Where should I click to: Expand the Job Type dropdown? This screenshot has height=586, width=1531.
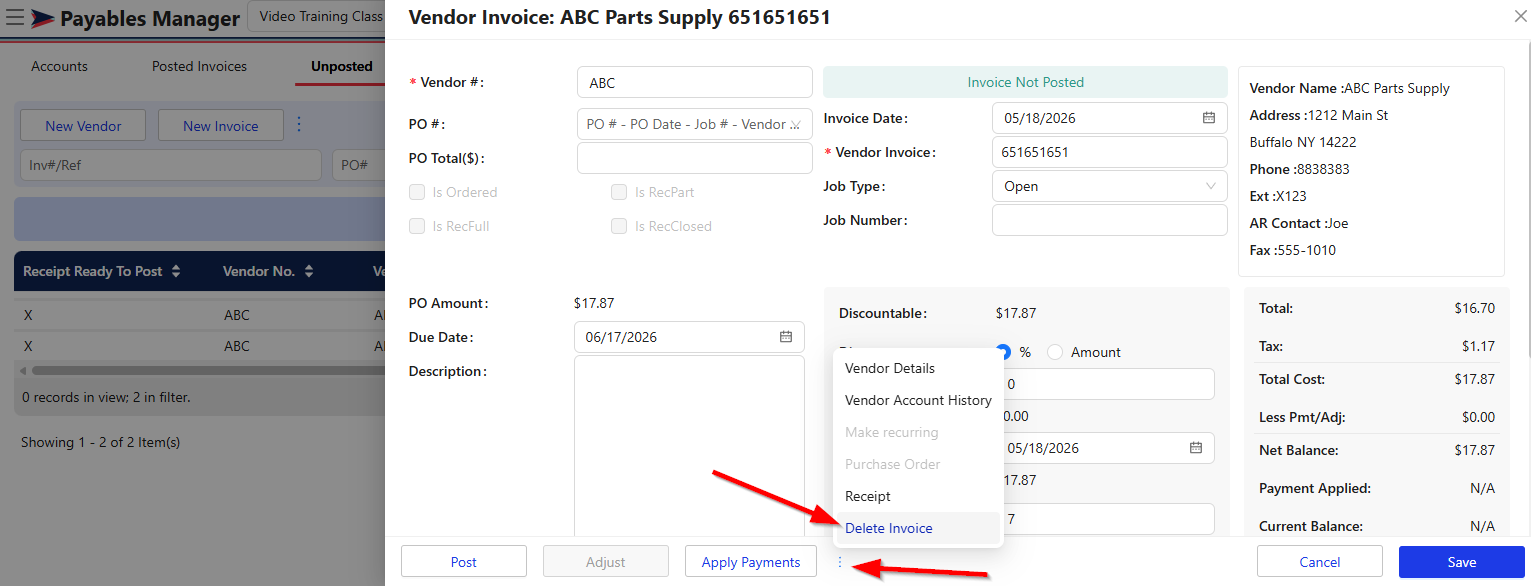tap(1110, 186)
